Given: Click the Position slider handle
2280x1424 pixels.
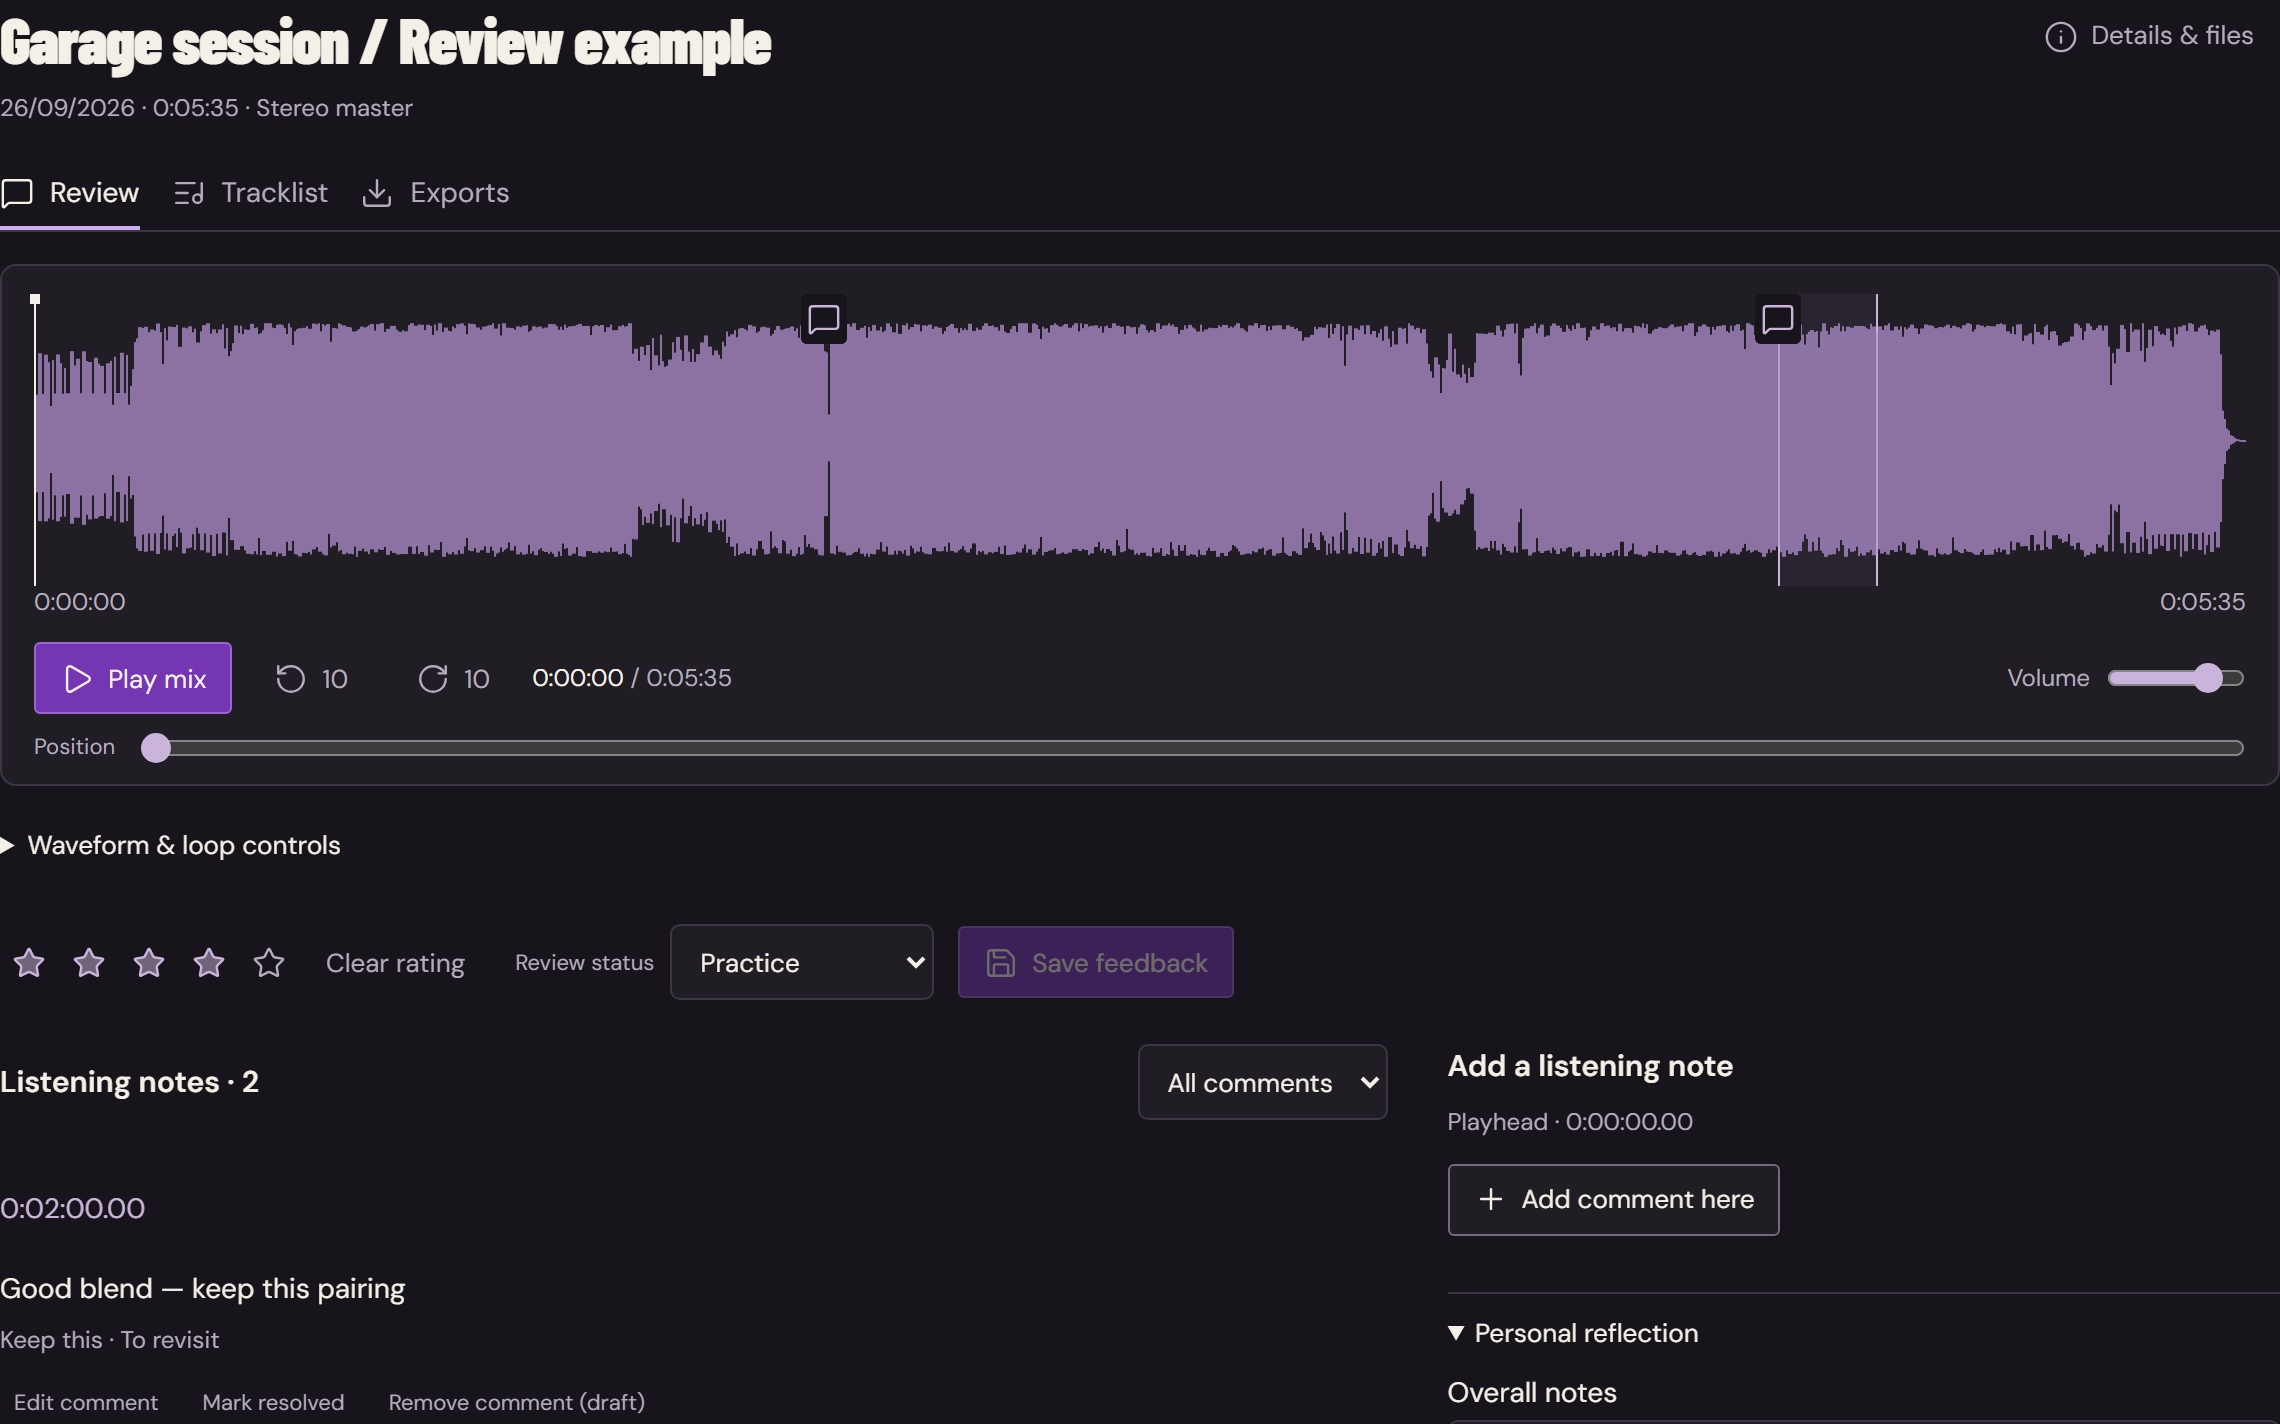Looking at the screenshot, I should 156,748.
